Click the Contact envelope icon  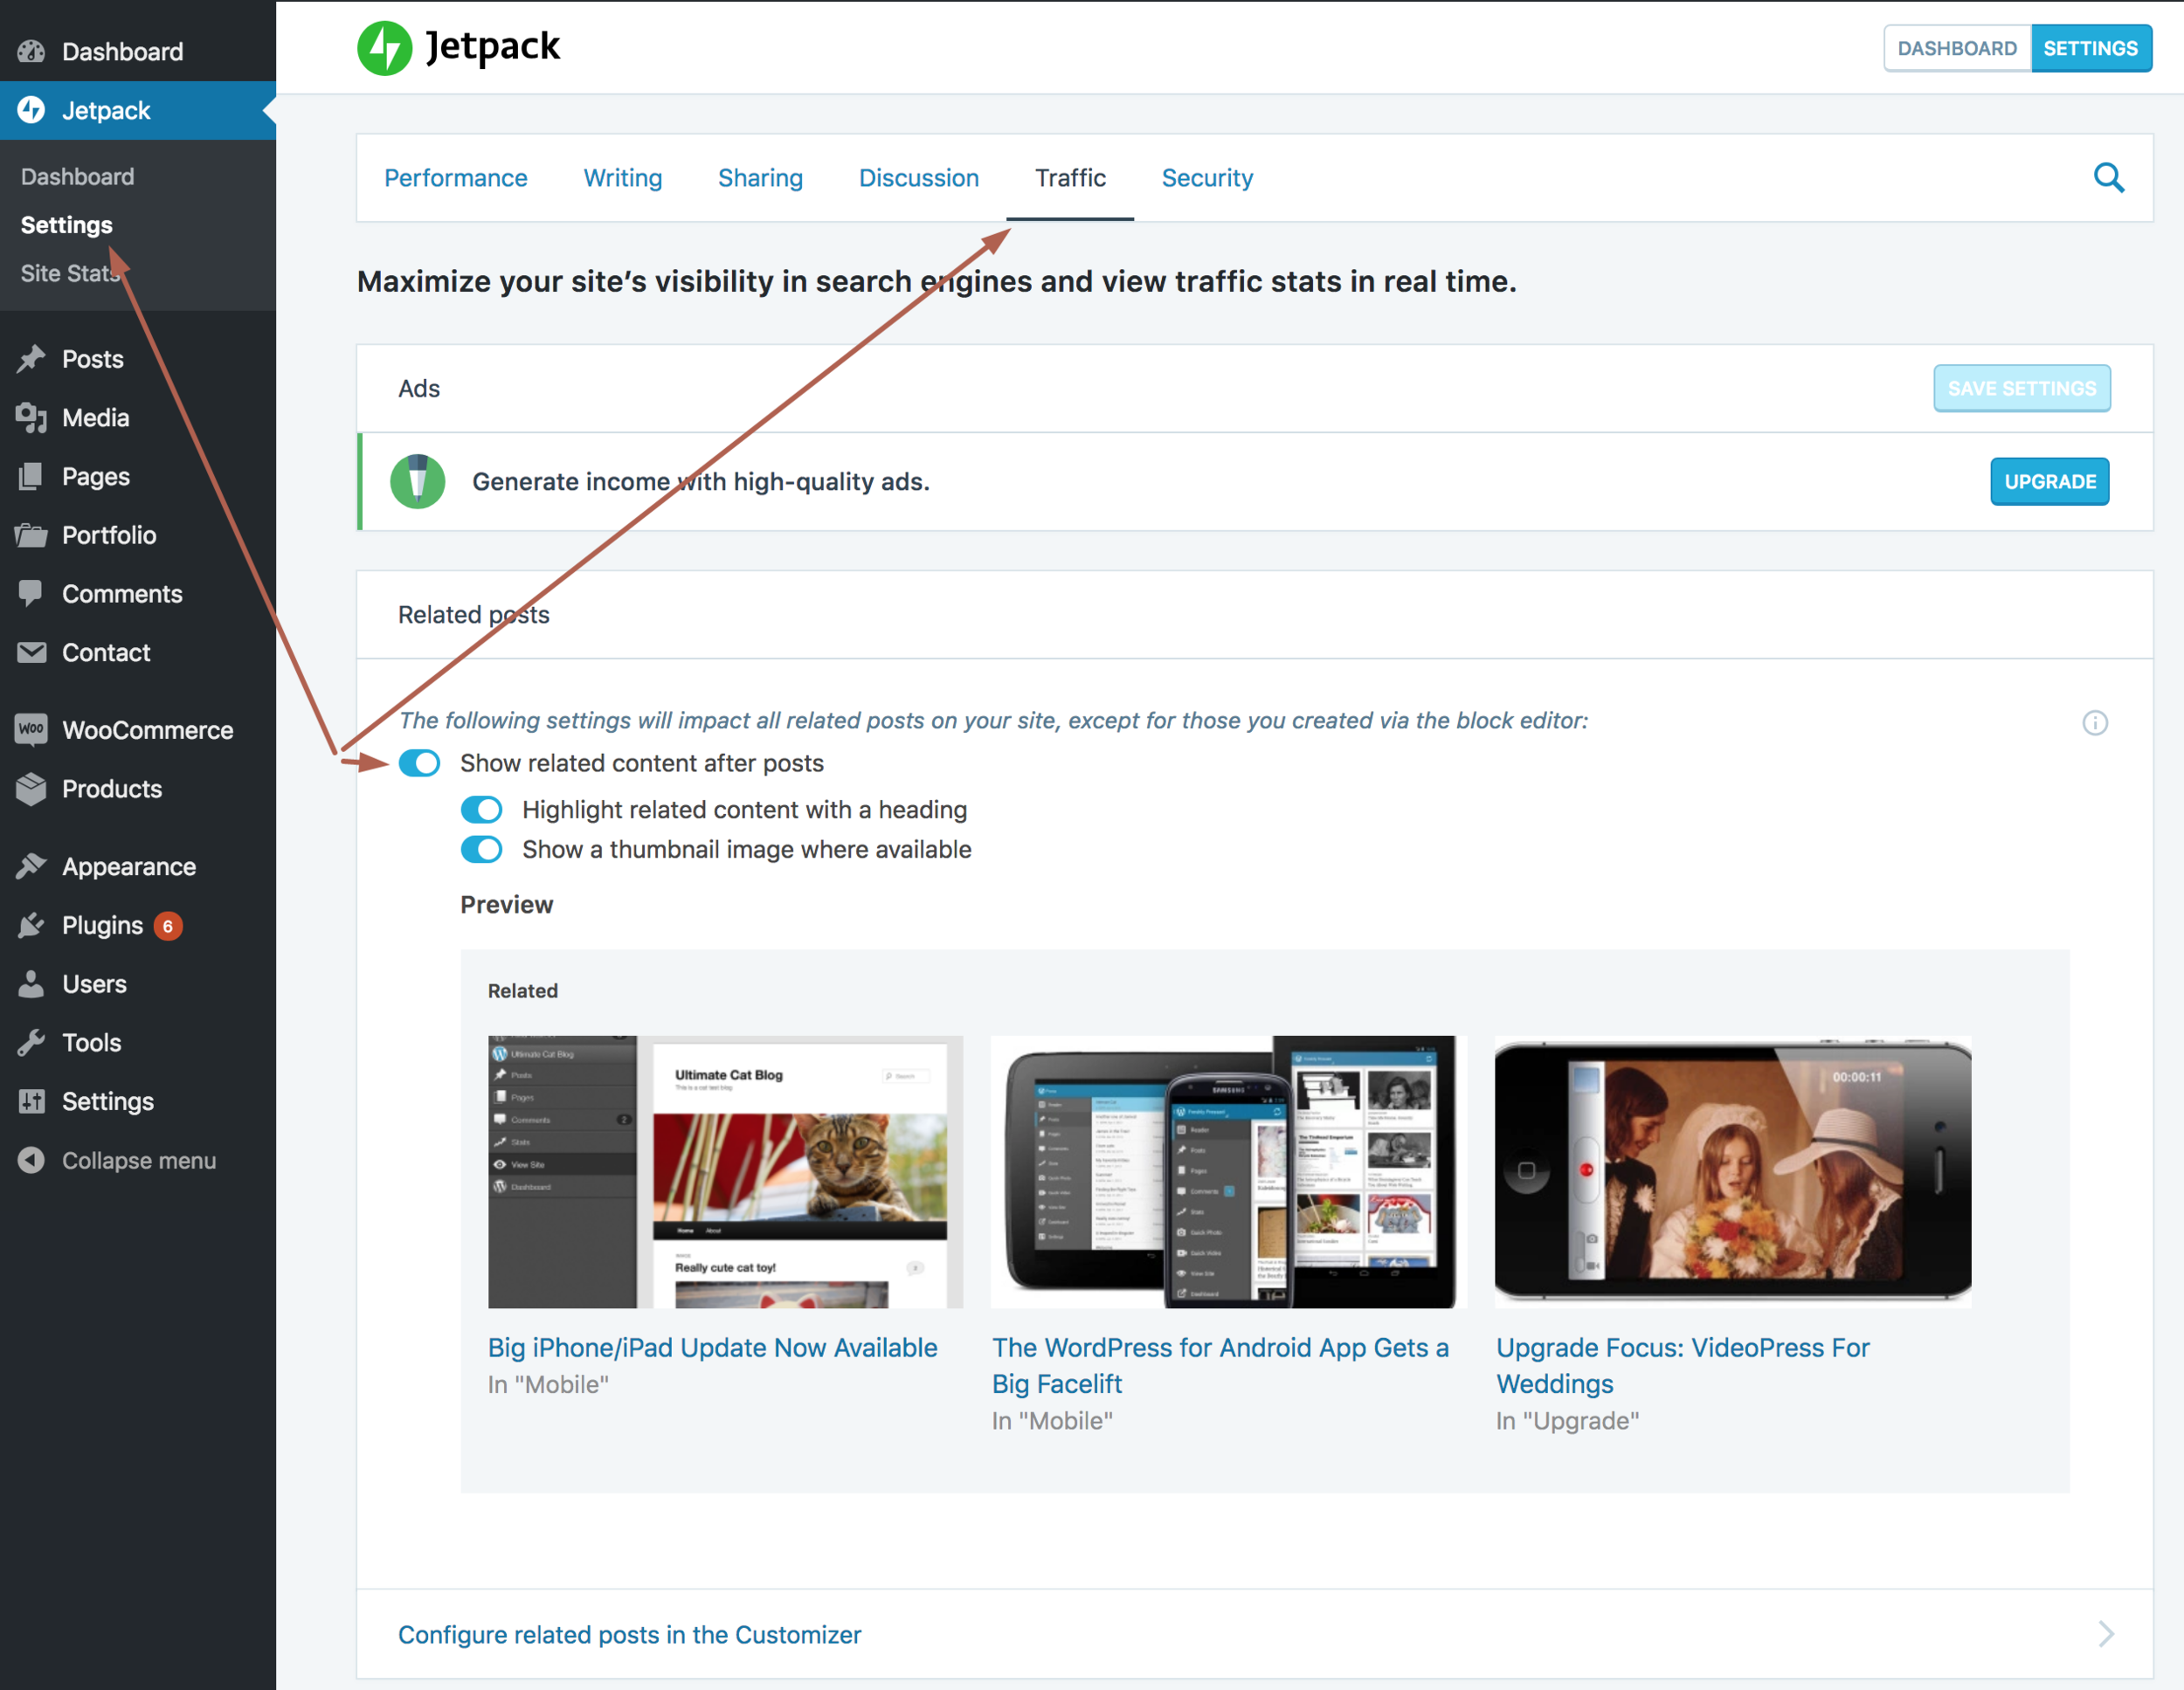(31, 653)
